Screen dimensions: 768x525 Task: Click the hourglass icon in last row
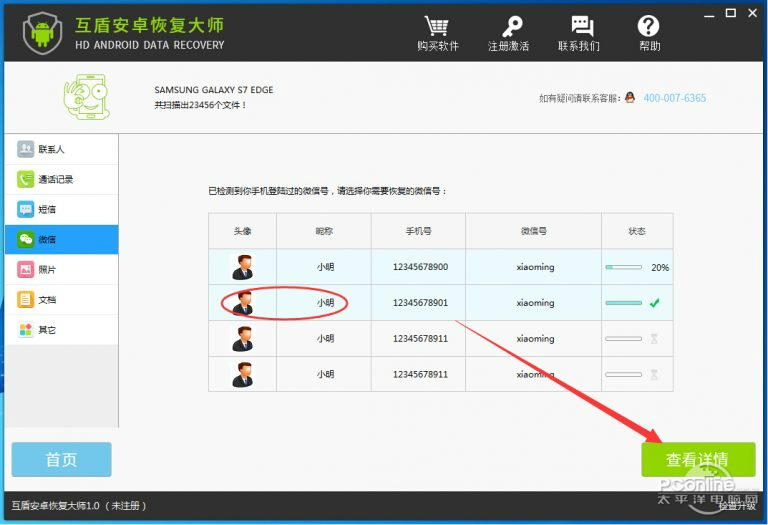(654, 374)
